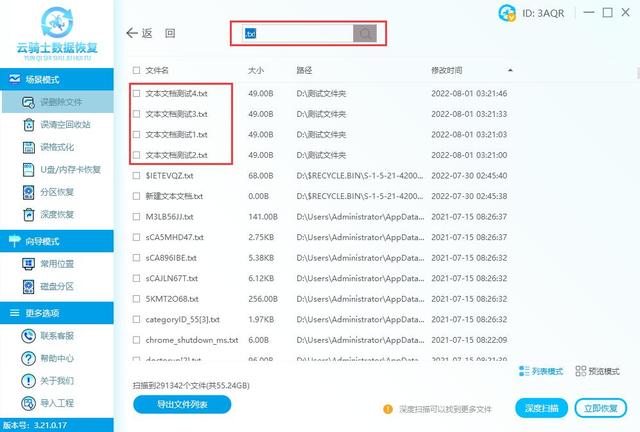Select the categoryID_55[3].txt file name

click(x=182, y=319)
